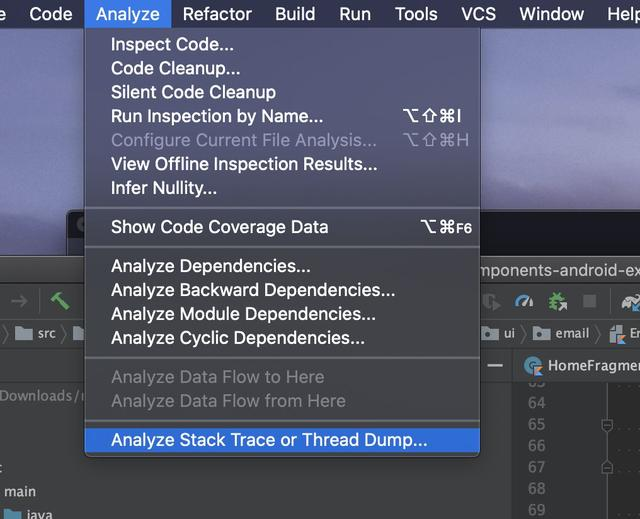
Task: Choose Inspect Code from the Analyze menu
Action: coord(172,44)
